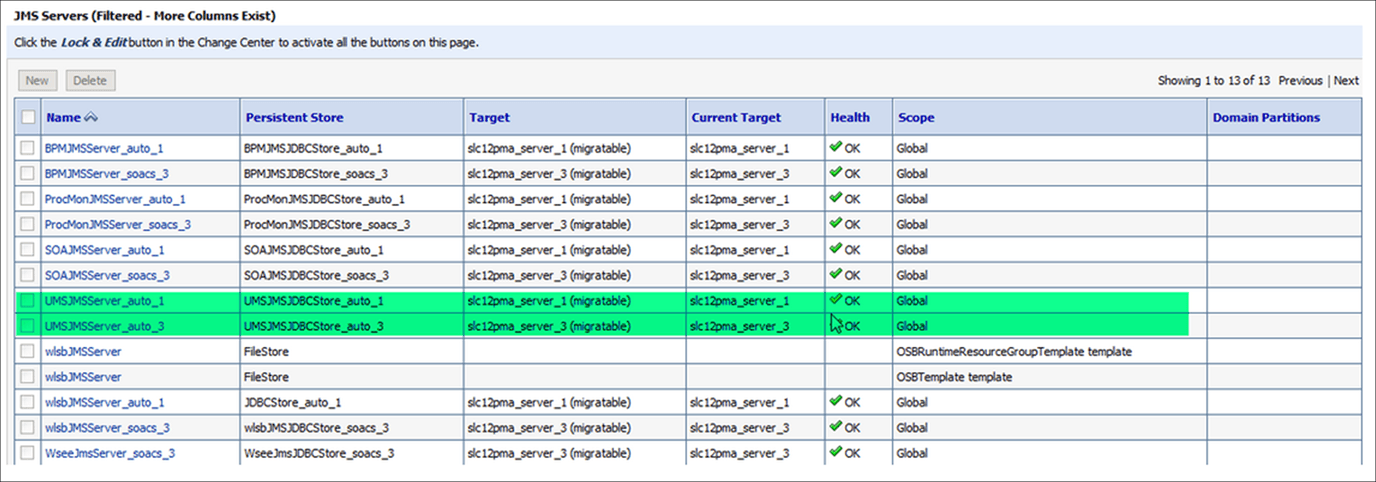Tick checkbox for UMSJMSServer_auto_1 row
This screenshot has width=1376, height=482.
click(28, 300)
